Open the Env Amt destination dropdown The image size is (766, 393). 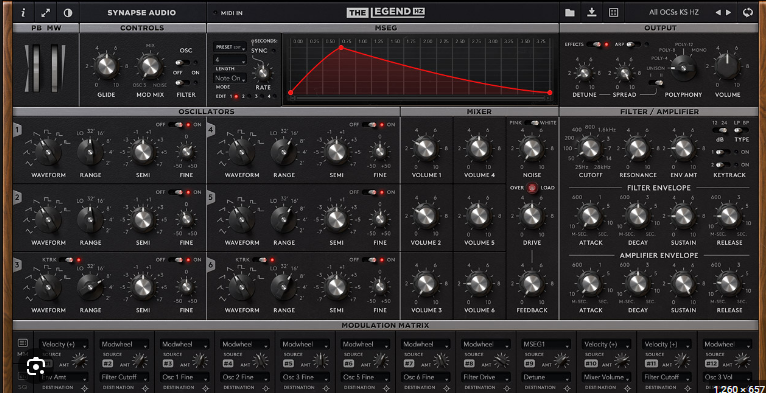click(x=64, y=377)
